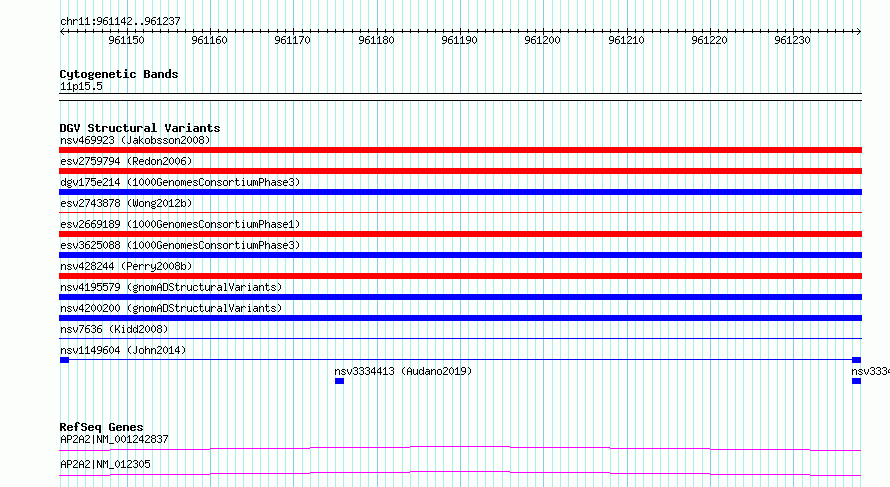Open the nsv7636 (Kidd2008) variant label
This screenshot has width=890, height=487.
coord(114,329)
